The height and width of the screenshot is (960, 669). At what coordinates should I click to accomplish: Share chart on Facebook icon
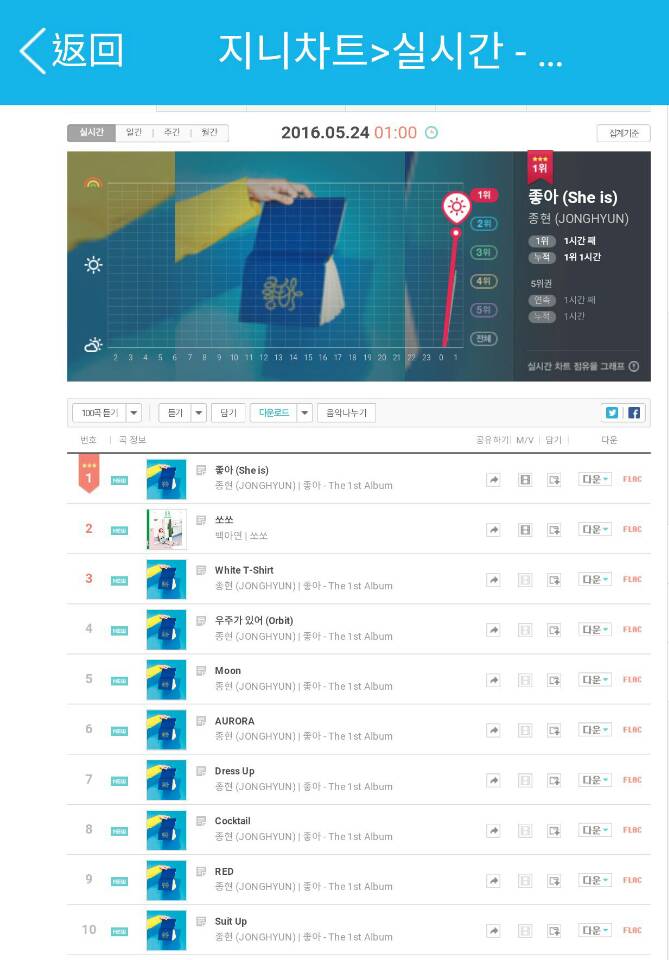(634, 413)
